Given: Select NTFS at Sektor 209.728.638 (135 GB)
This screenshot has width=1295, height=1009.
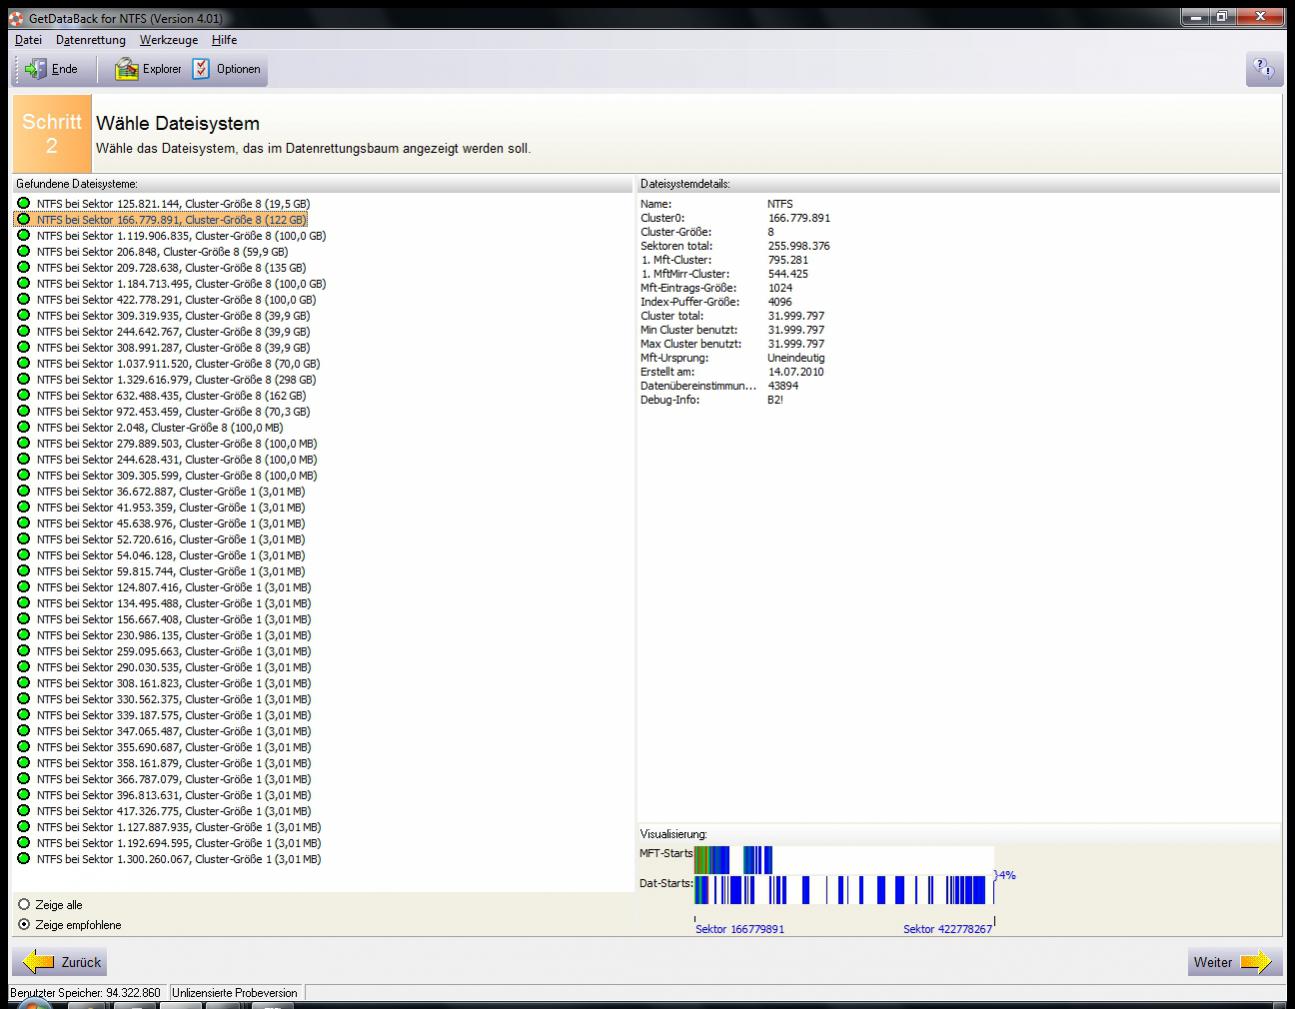Looking at the screenshot, I should pos(162,268).
